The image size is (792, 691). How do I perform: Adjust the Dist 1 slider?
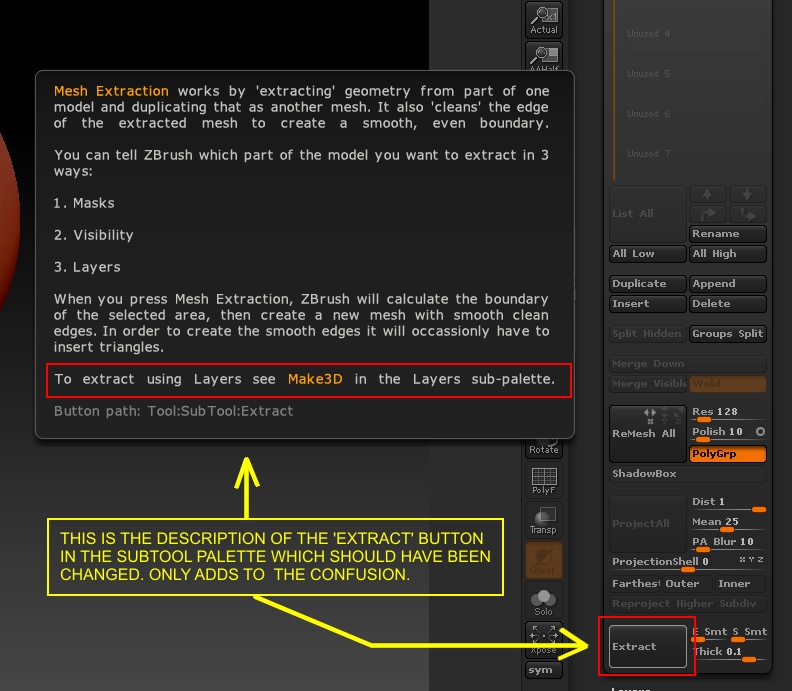(x=728, y=504)
